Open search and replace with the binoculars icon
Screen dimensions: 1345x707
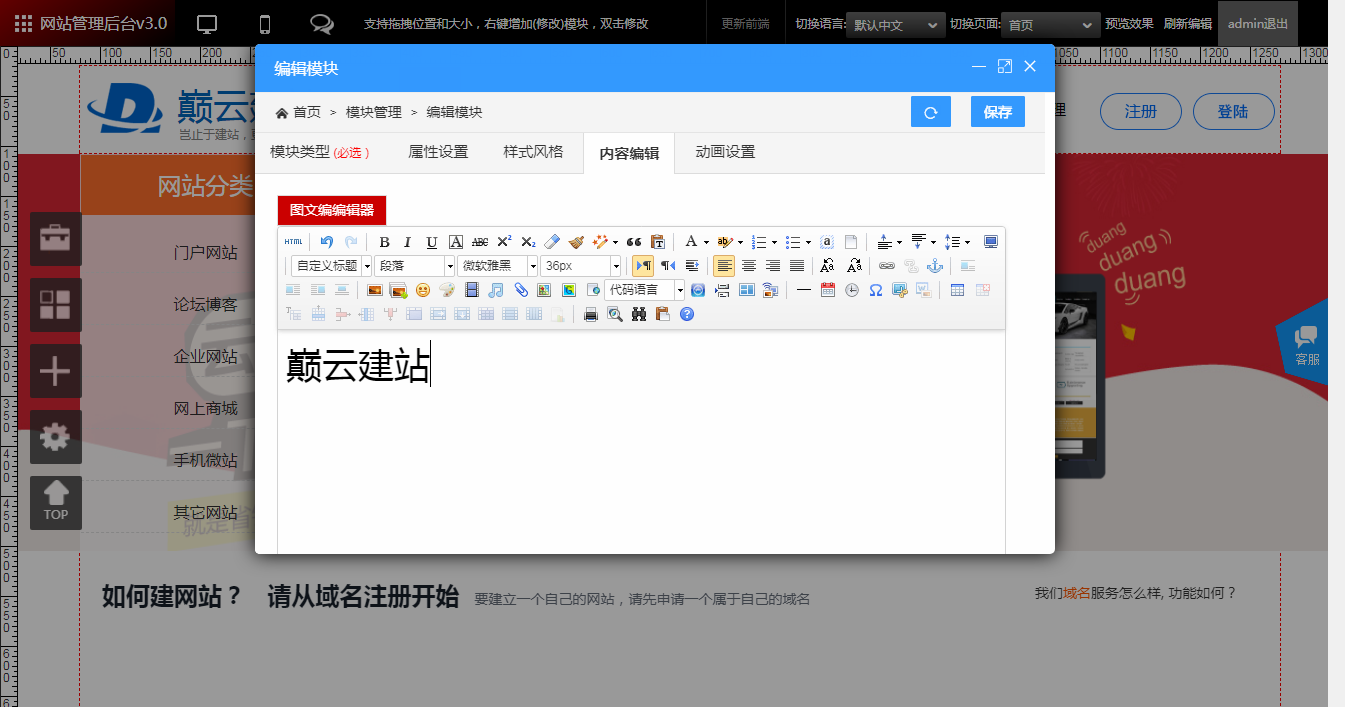tap(638, 314)
